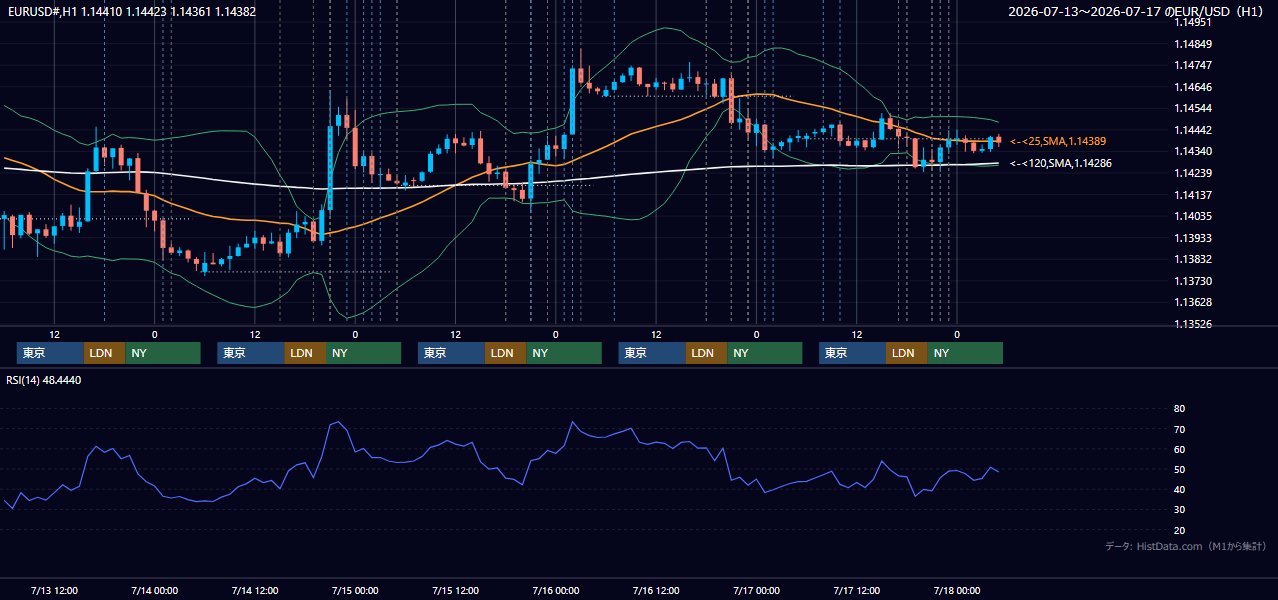Viewport: 1278px width, 600px height.
Task: Click the 7/16 00:00 time axis label
Action: coord(555,590)
